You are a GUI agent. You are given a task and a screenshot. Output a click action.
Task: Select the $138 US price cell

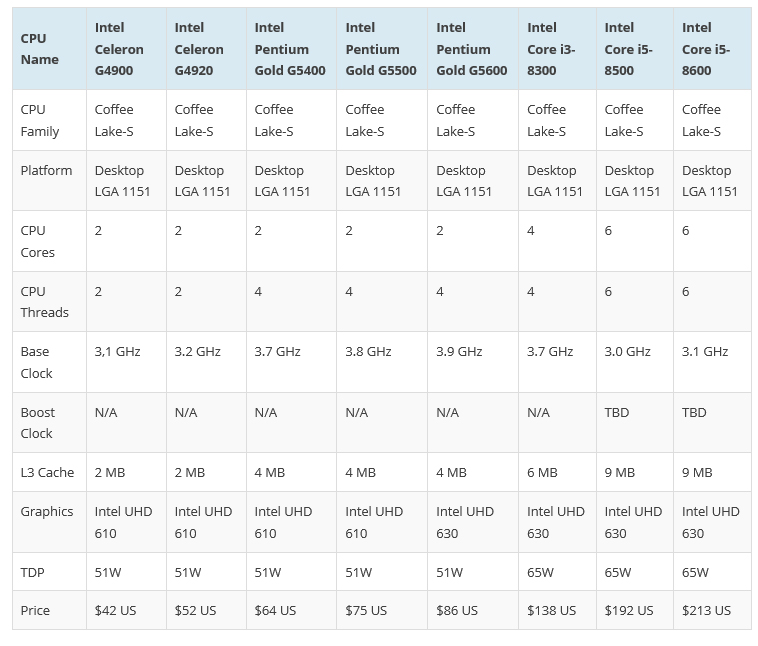551,610
